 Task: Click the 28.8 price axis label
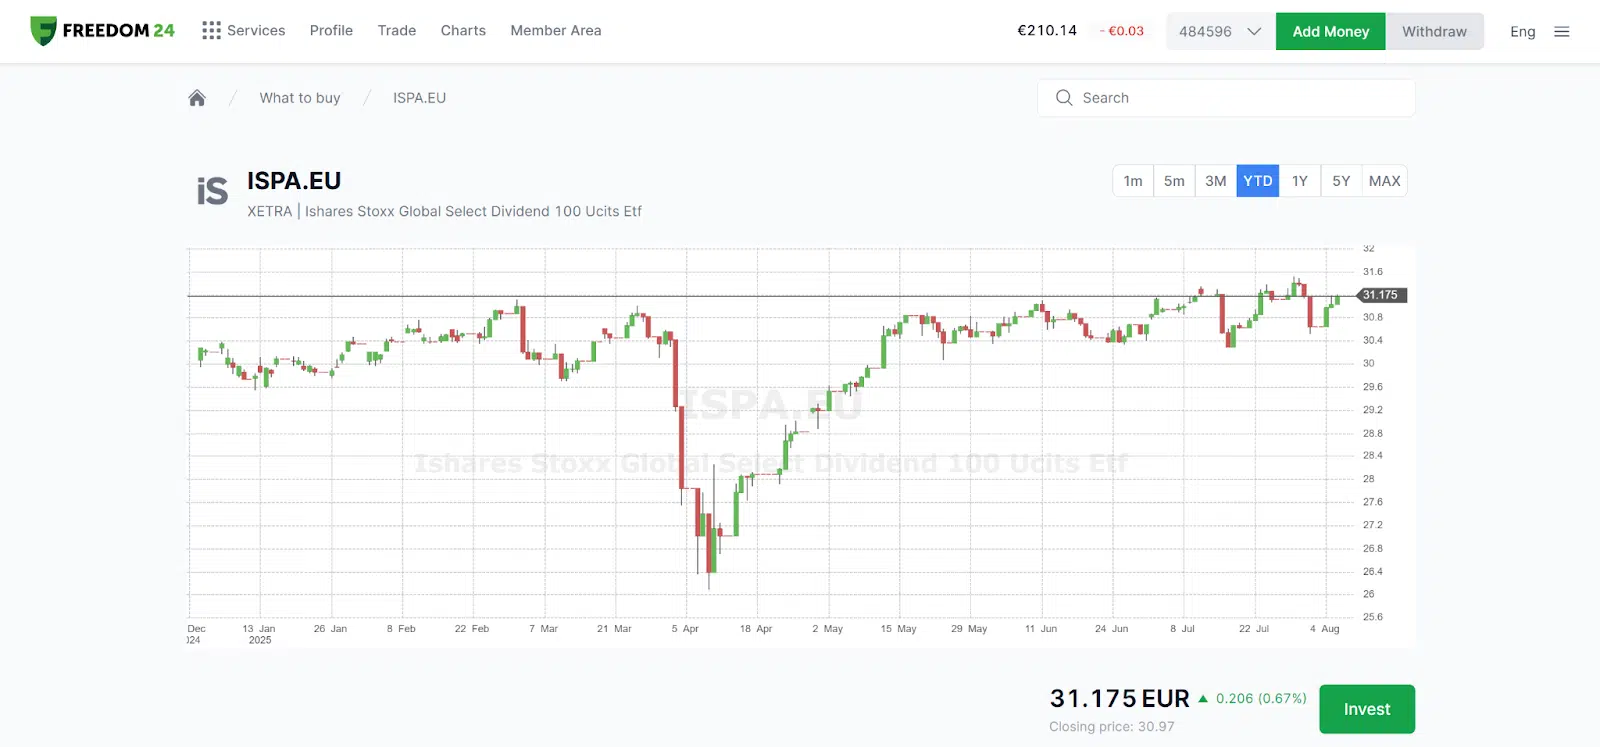pyautogui.click(x=1372, y=434)
